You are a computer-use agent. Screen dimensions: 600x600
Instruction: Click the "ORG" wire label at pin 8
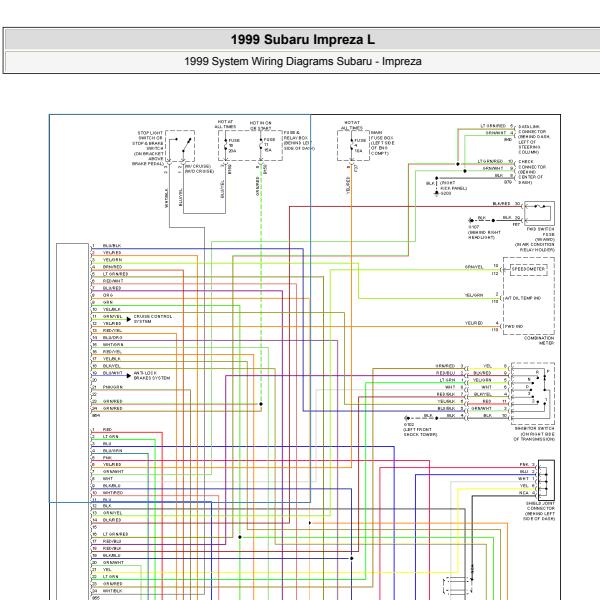(108, 295)
